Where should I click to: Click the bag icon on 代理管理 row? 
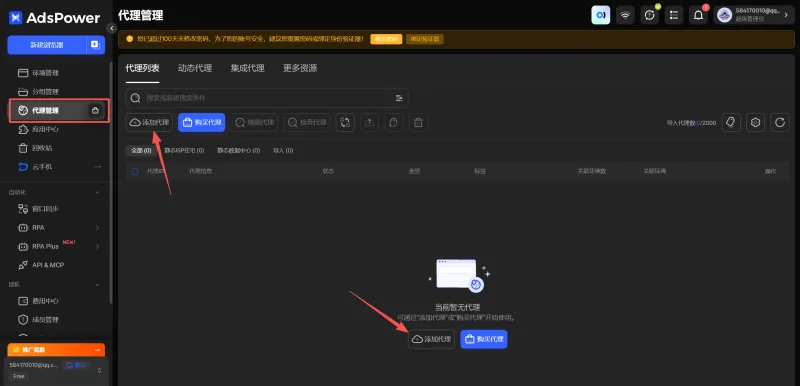click(x=95, y=111)
